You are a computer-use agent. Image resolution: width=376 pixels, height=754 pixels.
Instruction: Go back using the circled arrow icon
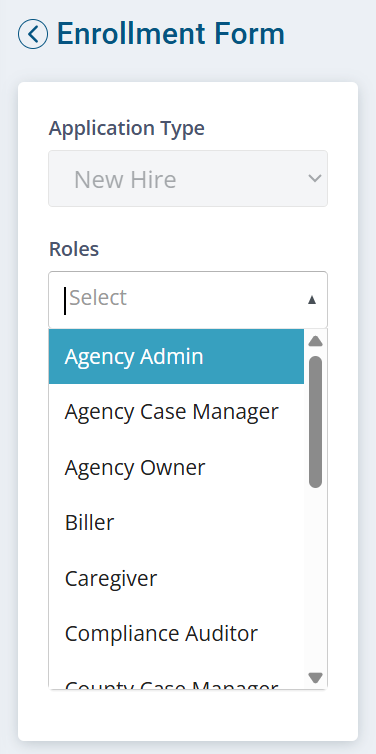click(33, 34)
